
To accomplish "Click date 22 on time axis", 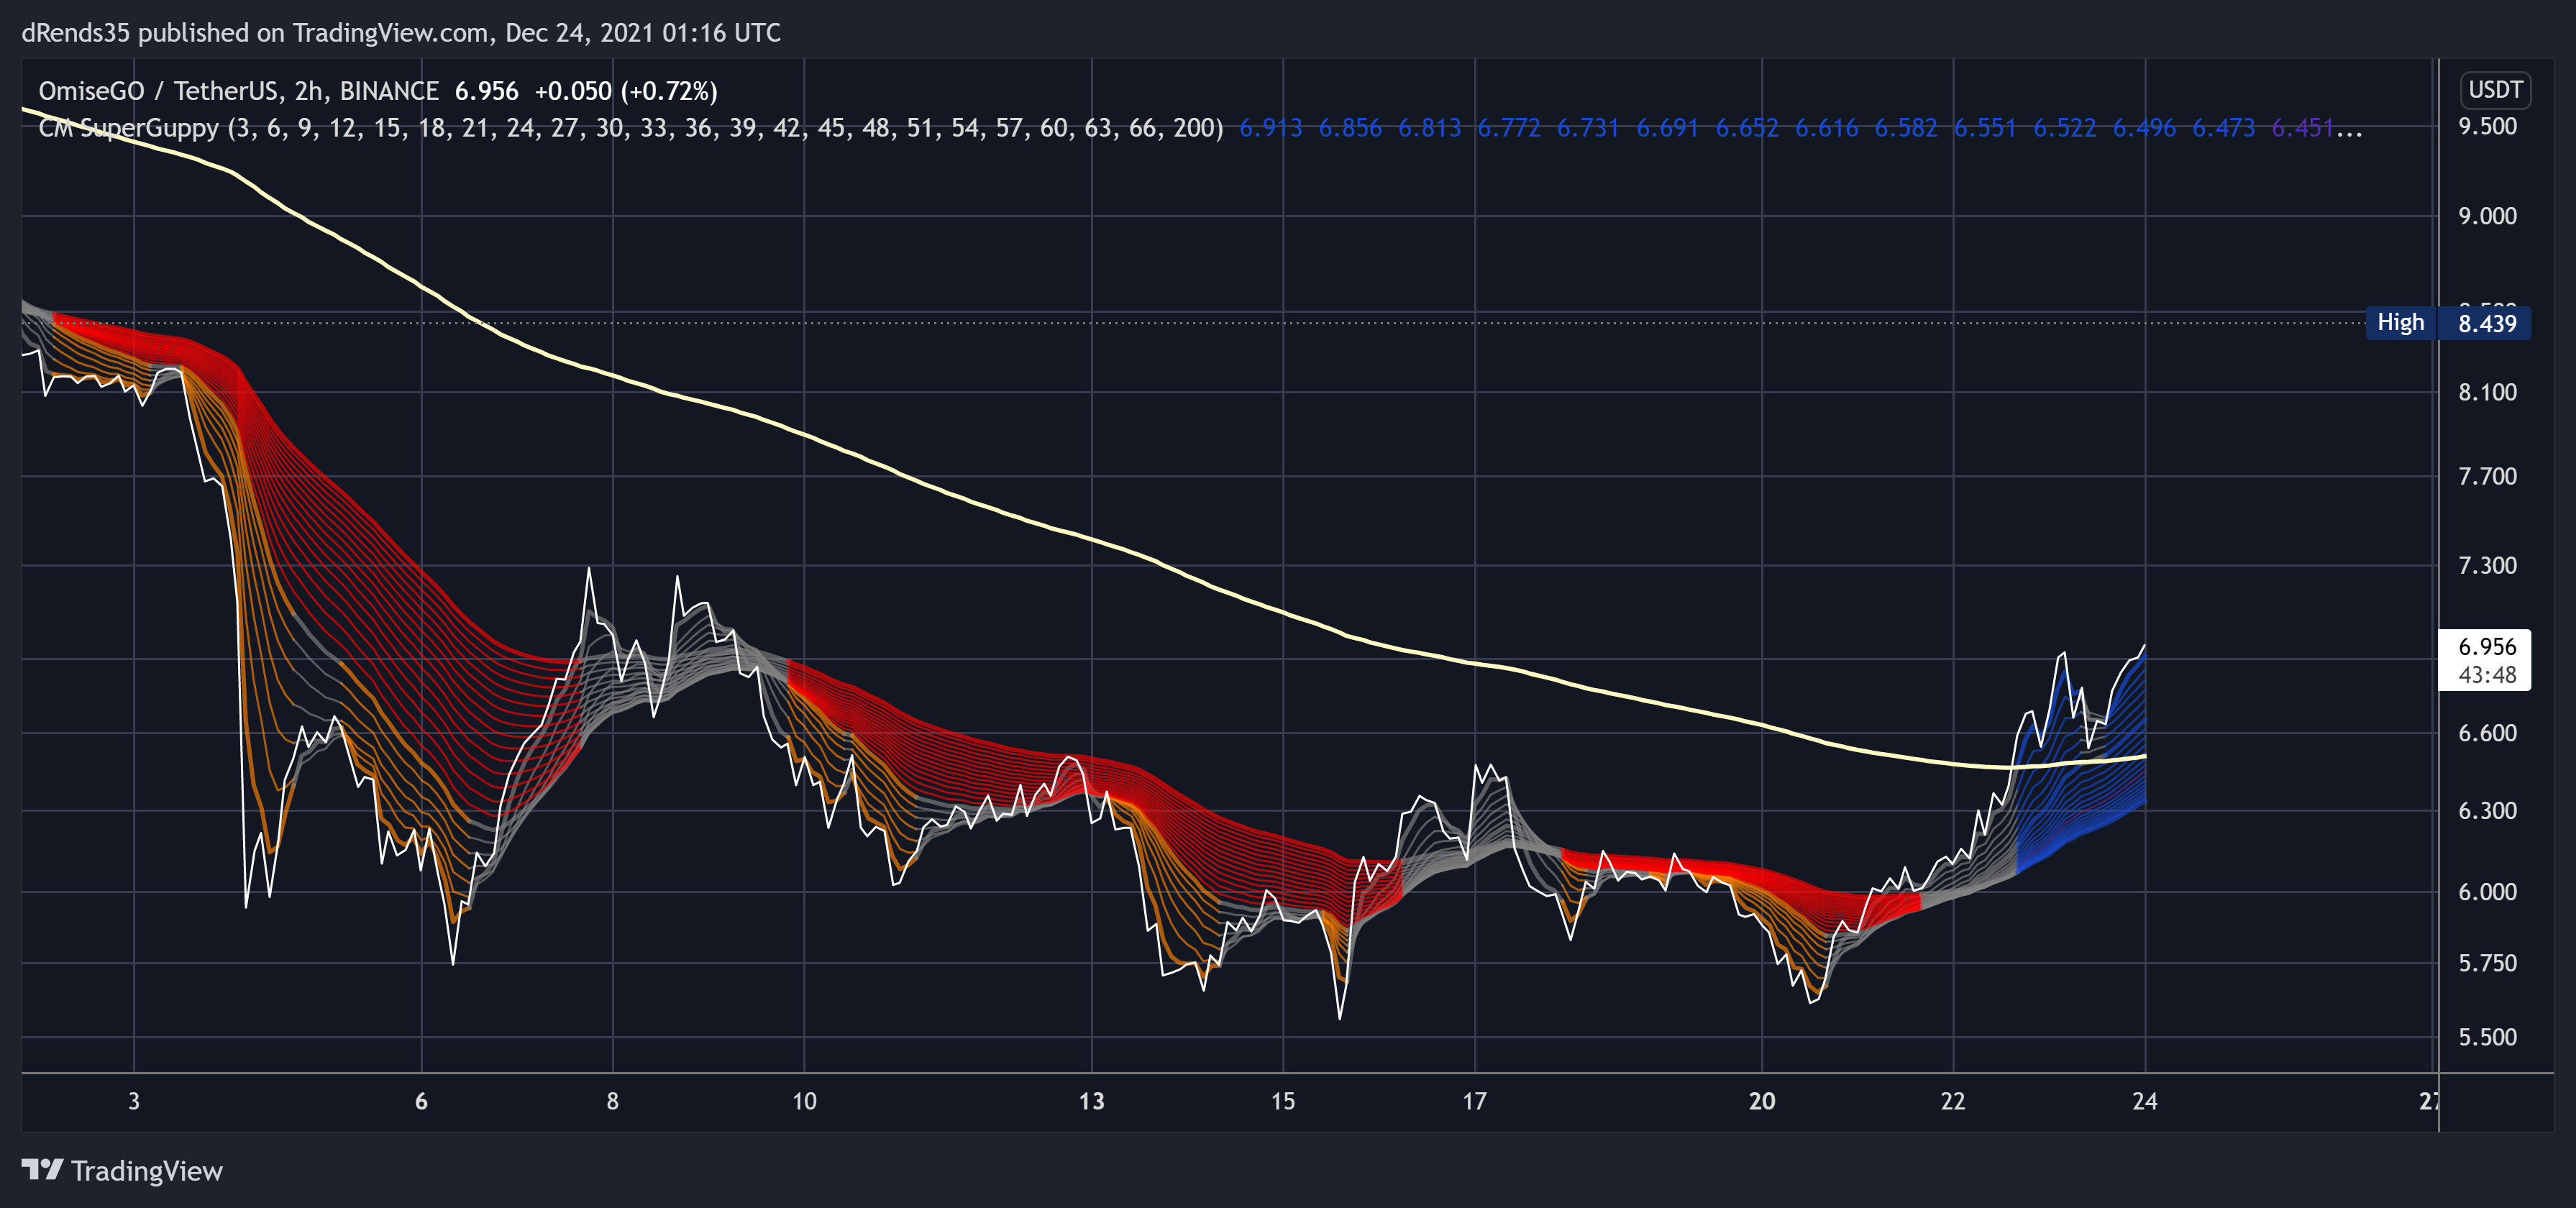I will click(1952, 1101).
